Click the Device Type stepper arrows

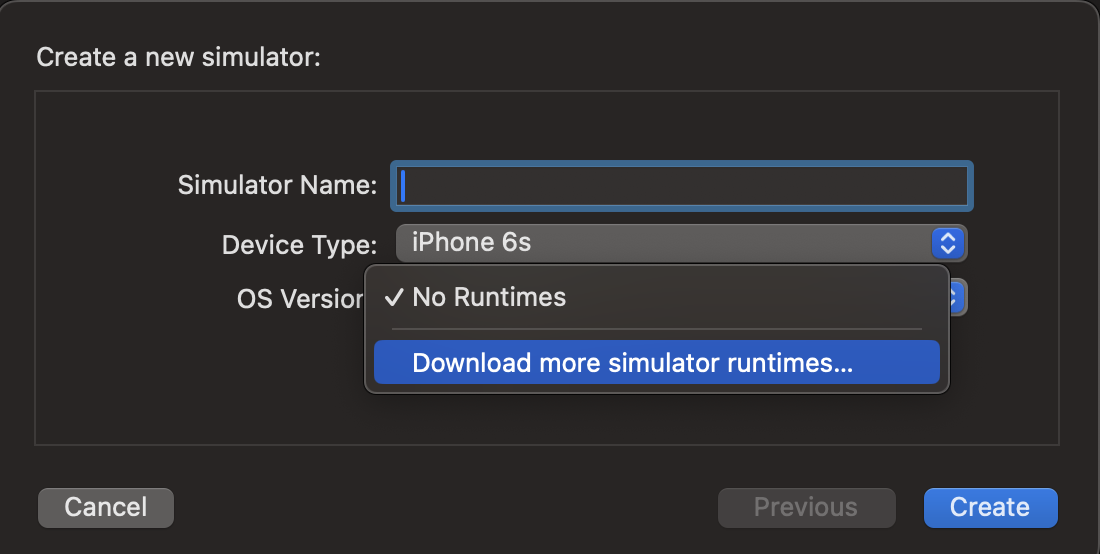948,243
